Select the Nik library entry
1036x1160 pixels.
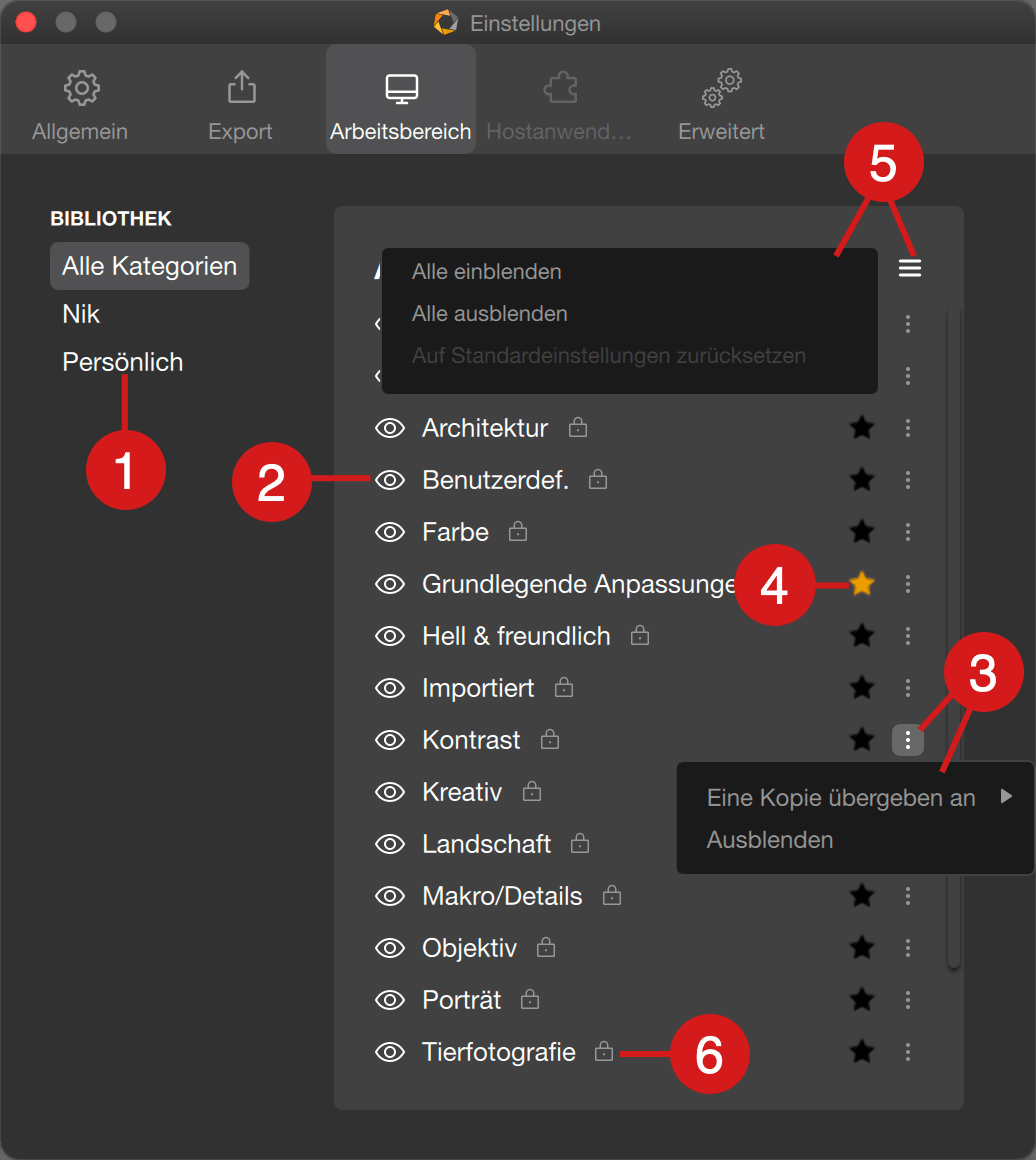(x=81, y=314)
